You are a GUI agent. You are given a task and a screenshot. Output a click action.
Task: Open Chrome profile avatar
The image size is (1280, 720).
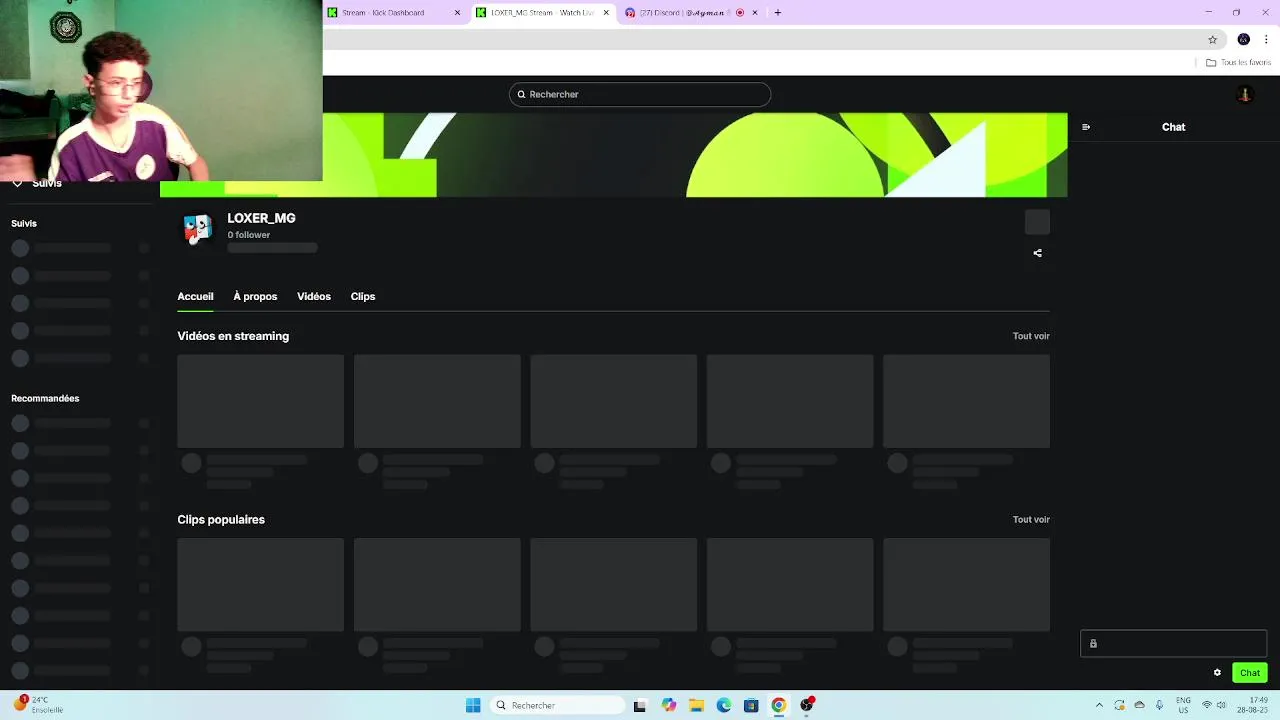click(1243, 40)
